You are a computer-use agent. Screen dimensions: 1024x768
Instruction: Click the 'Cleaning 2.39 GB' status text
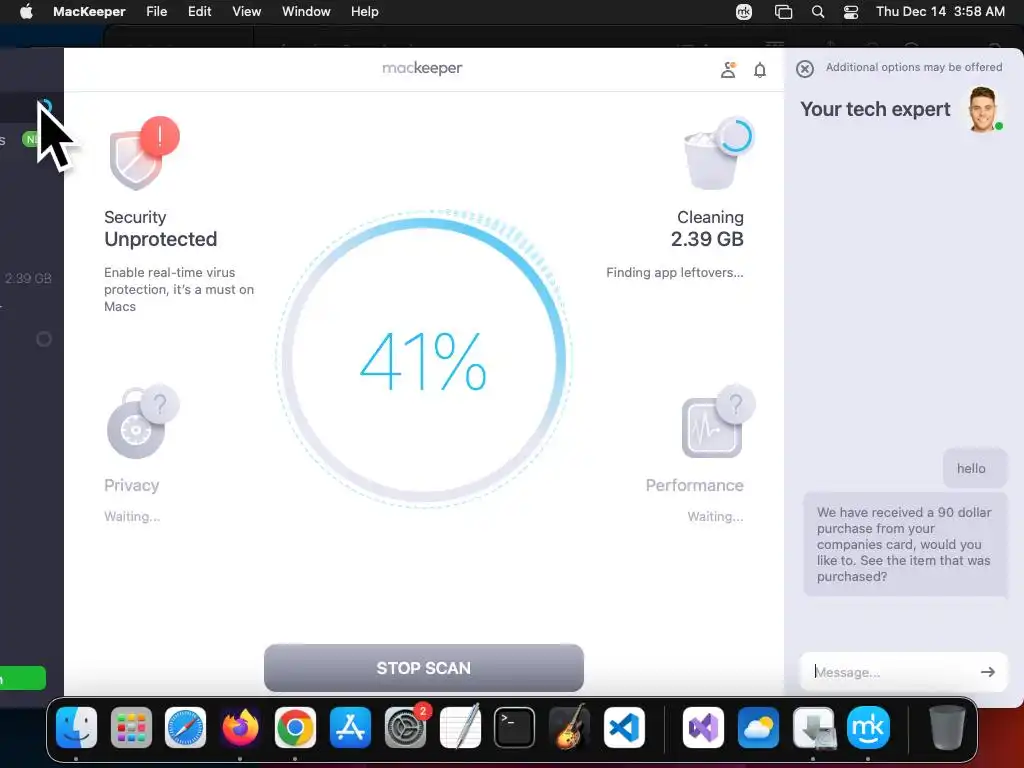[707, 229]
